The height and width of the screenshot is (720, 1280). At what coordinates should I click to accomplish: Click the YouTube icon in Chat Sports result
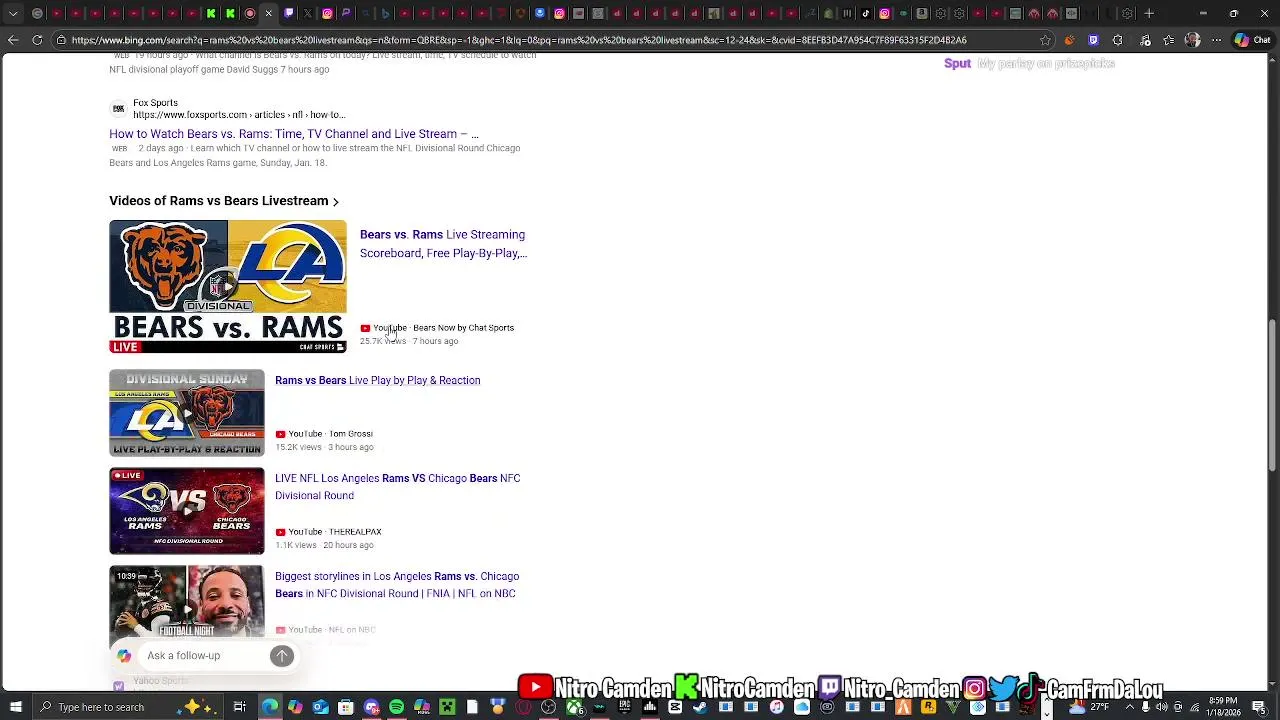(365, 328)
